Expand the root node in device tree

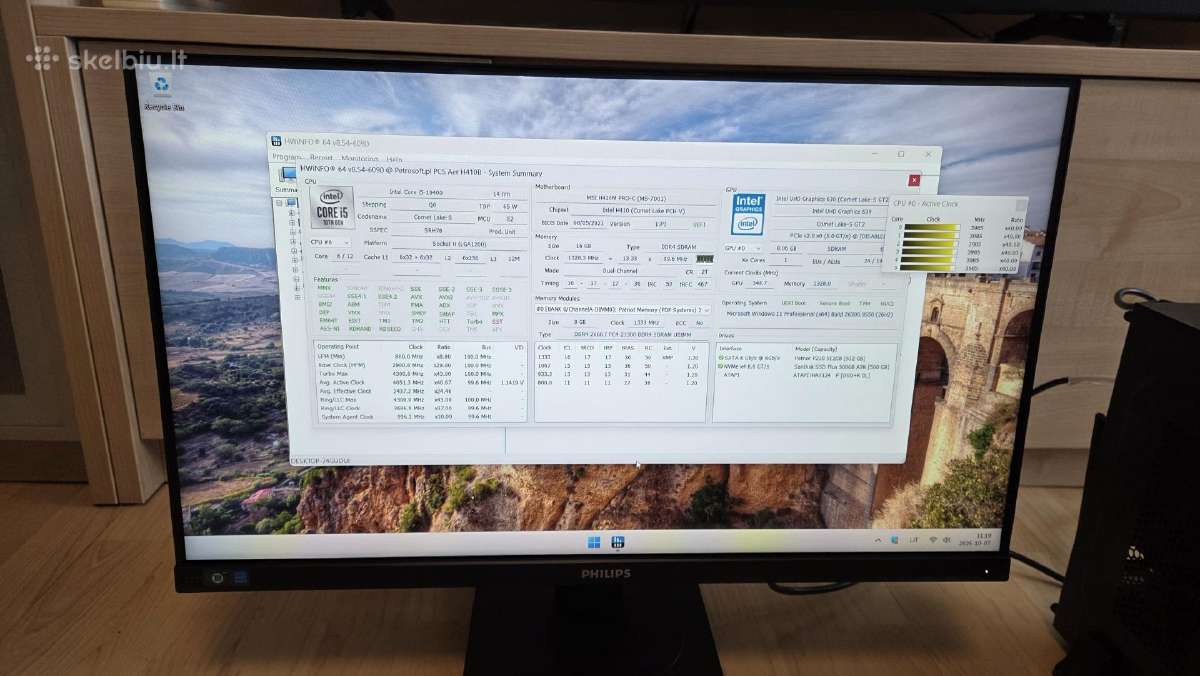click(x=281, y=201)
